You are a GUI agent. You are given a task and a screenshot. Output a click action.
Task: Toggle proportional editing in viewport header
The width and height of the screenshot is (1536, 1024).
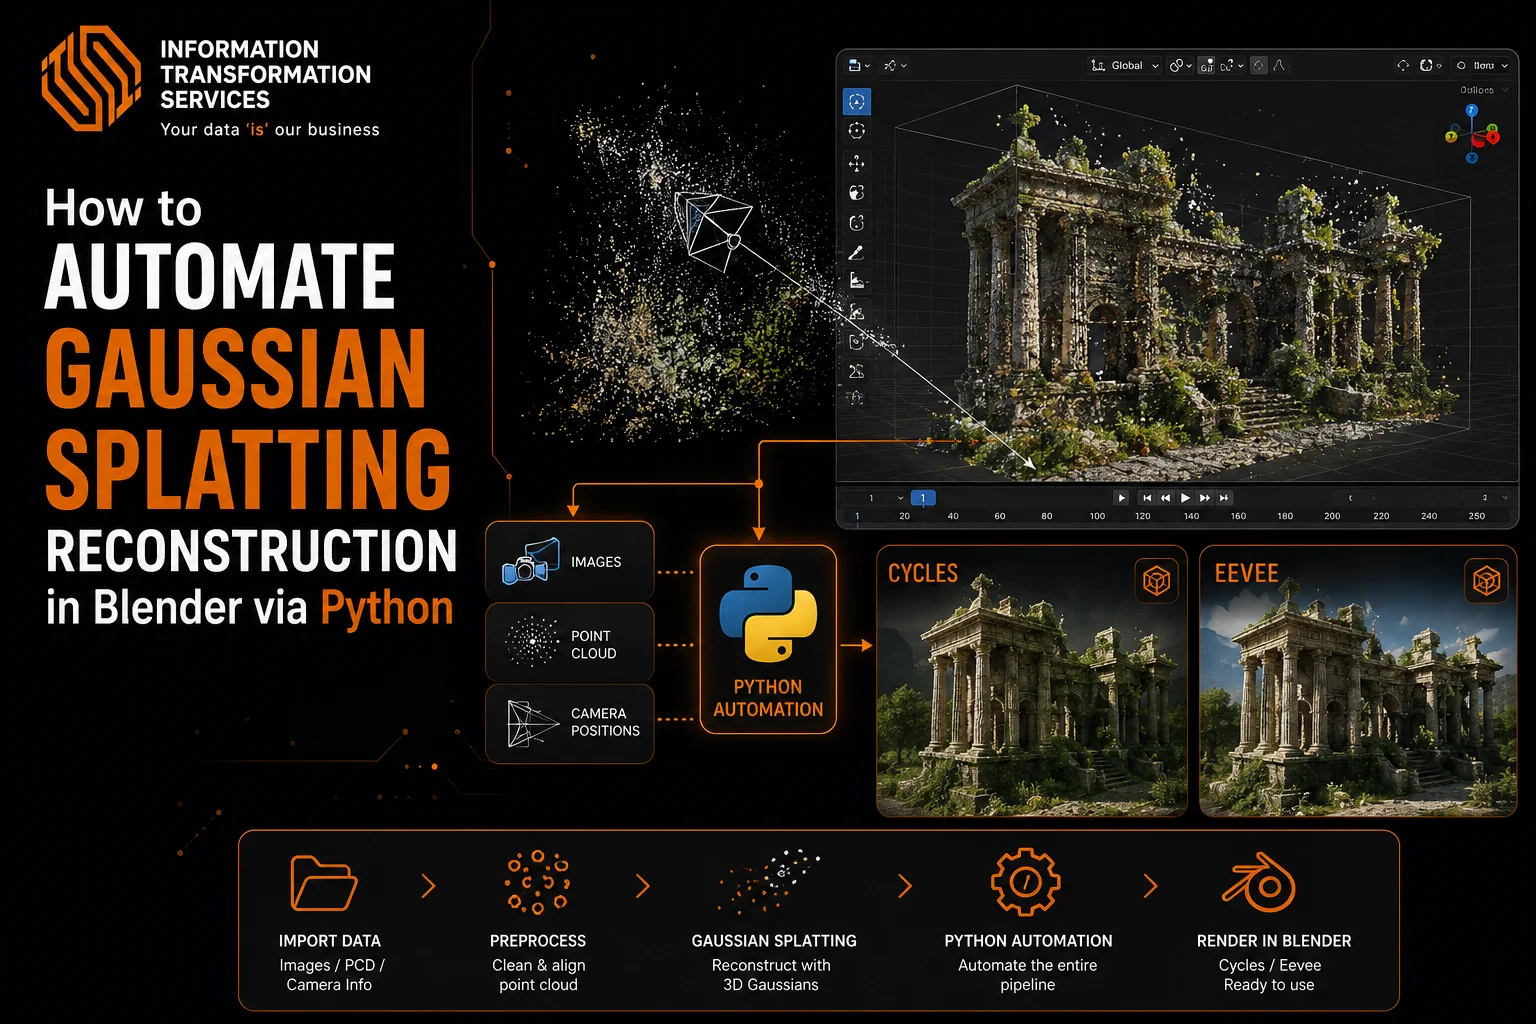pos(1260,66)
